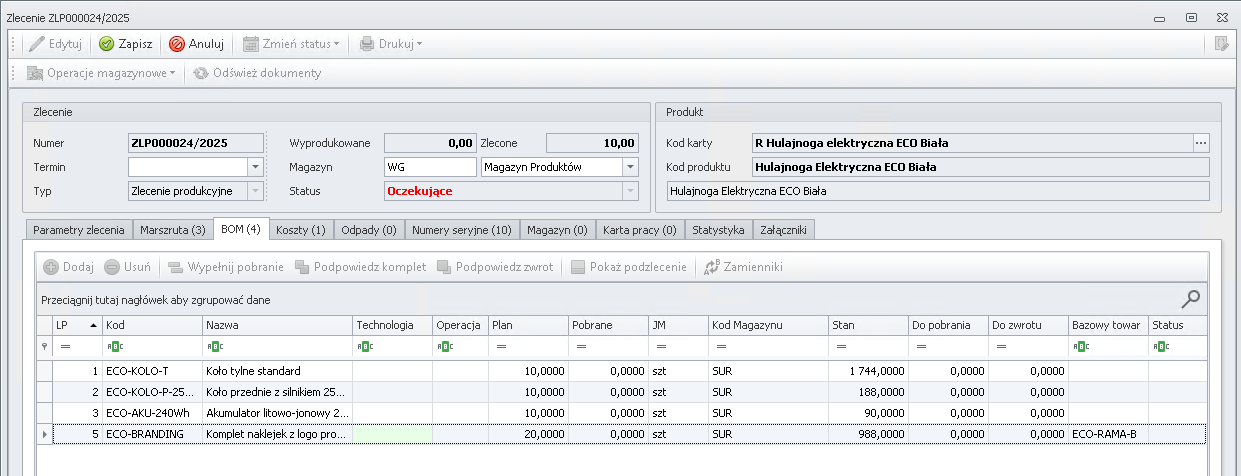Click ECO-RAMA-B base product cell
The height and width of the screenshot is (476, 1241).
pos(1108,434)
